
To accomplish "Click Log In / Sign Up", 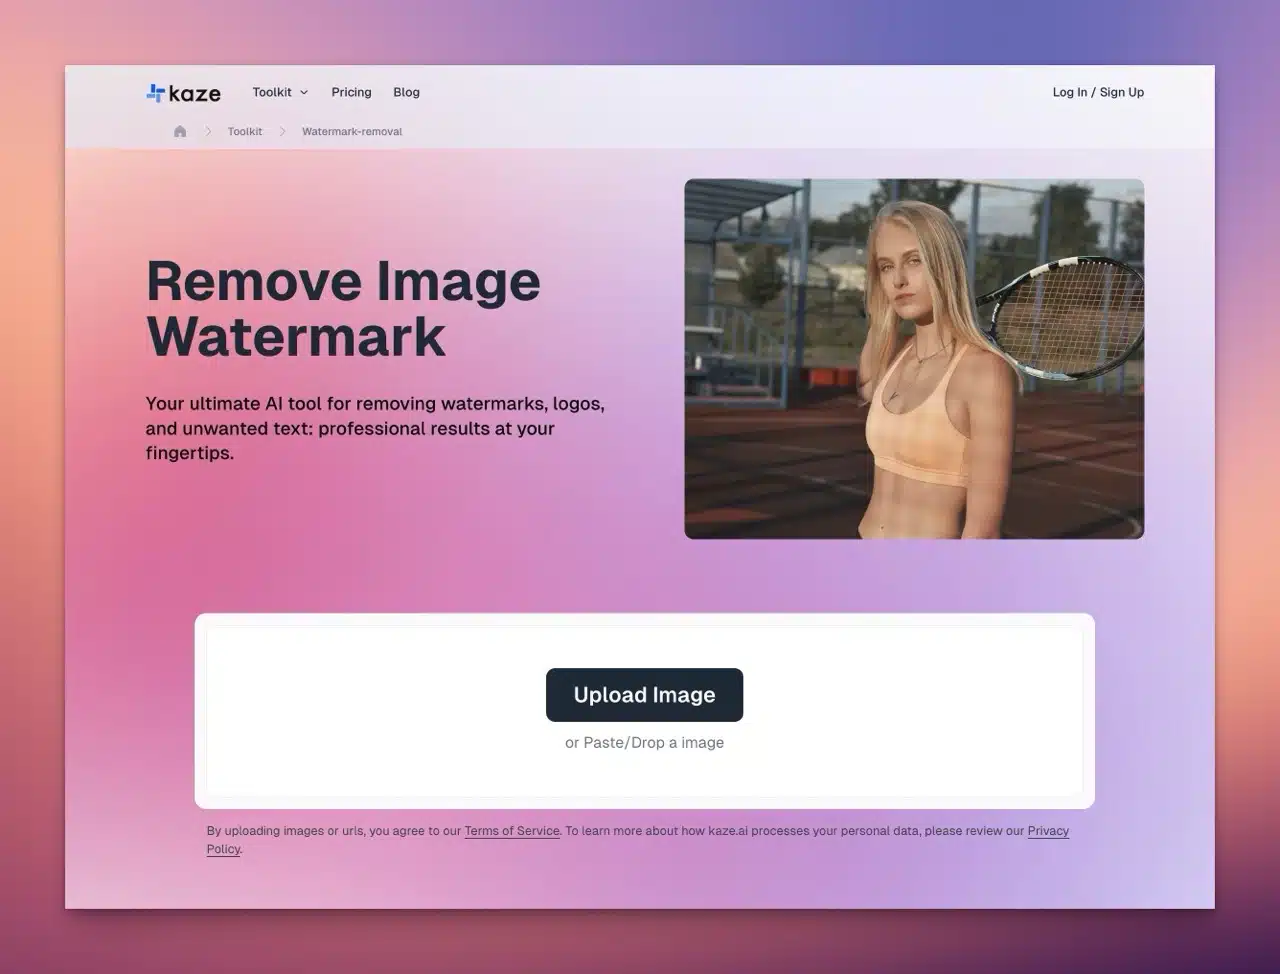I will point(1097,92).
